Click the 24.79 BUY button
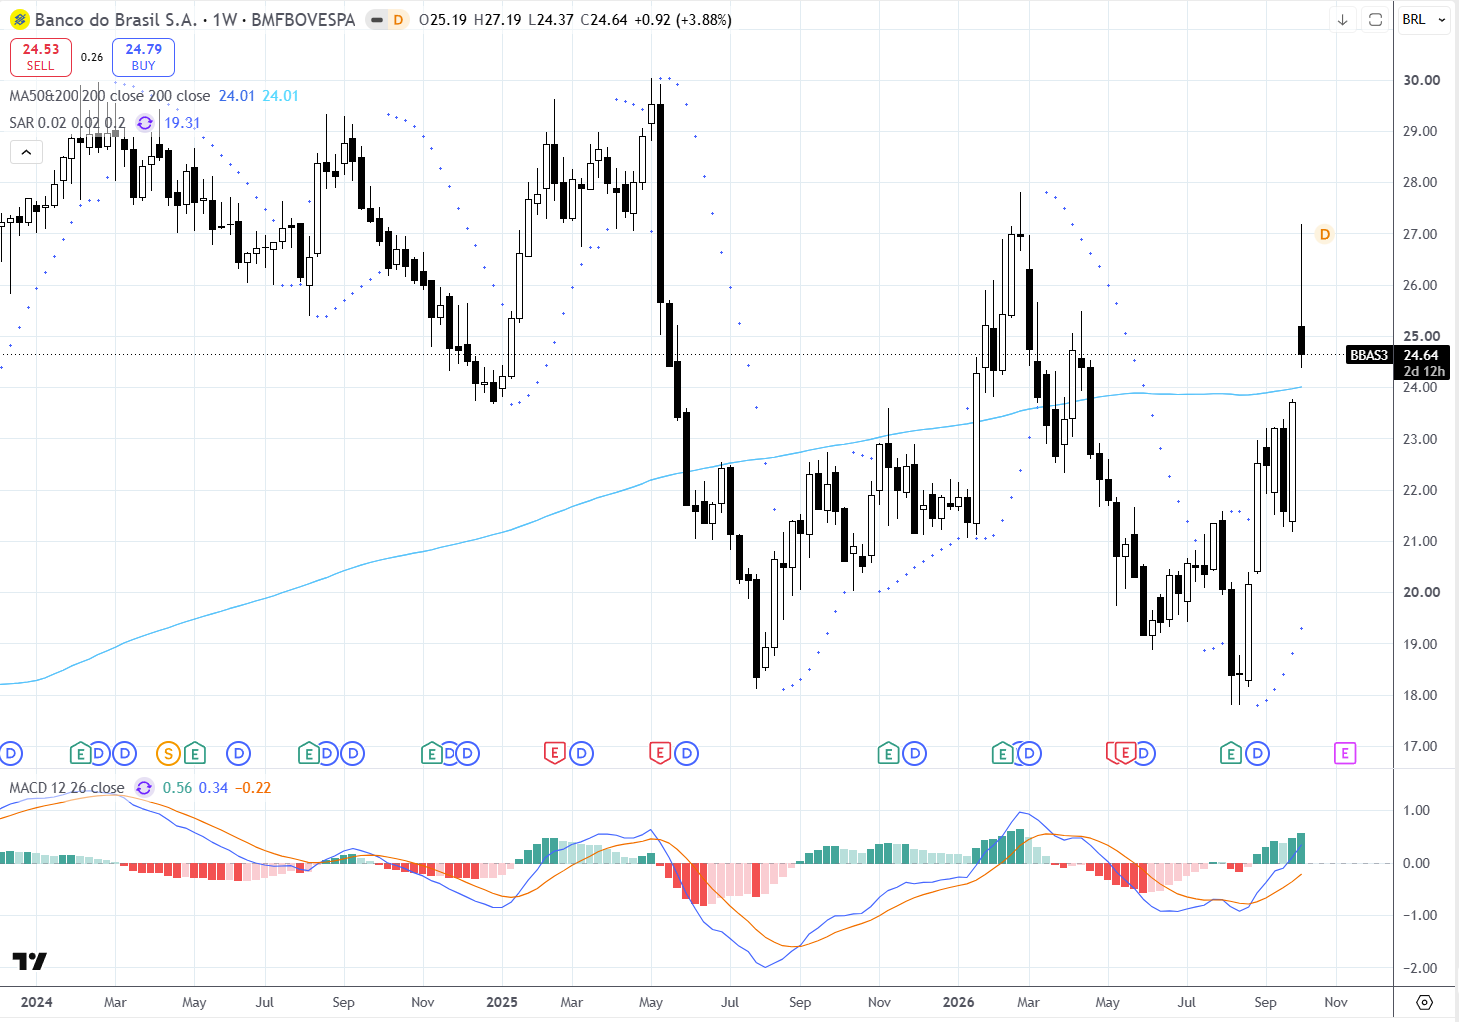The width and height of the screenshot is (1459, 1022). click(143, 57)
